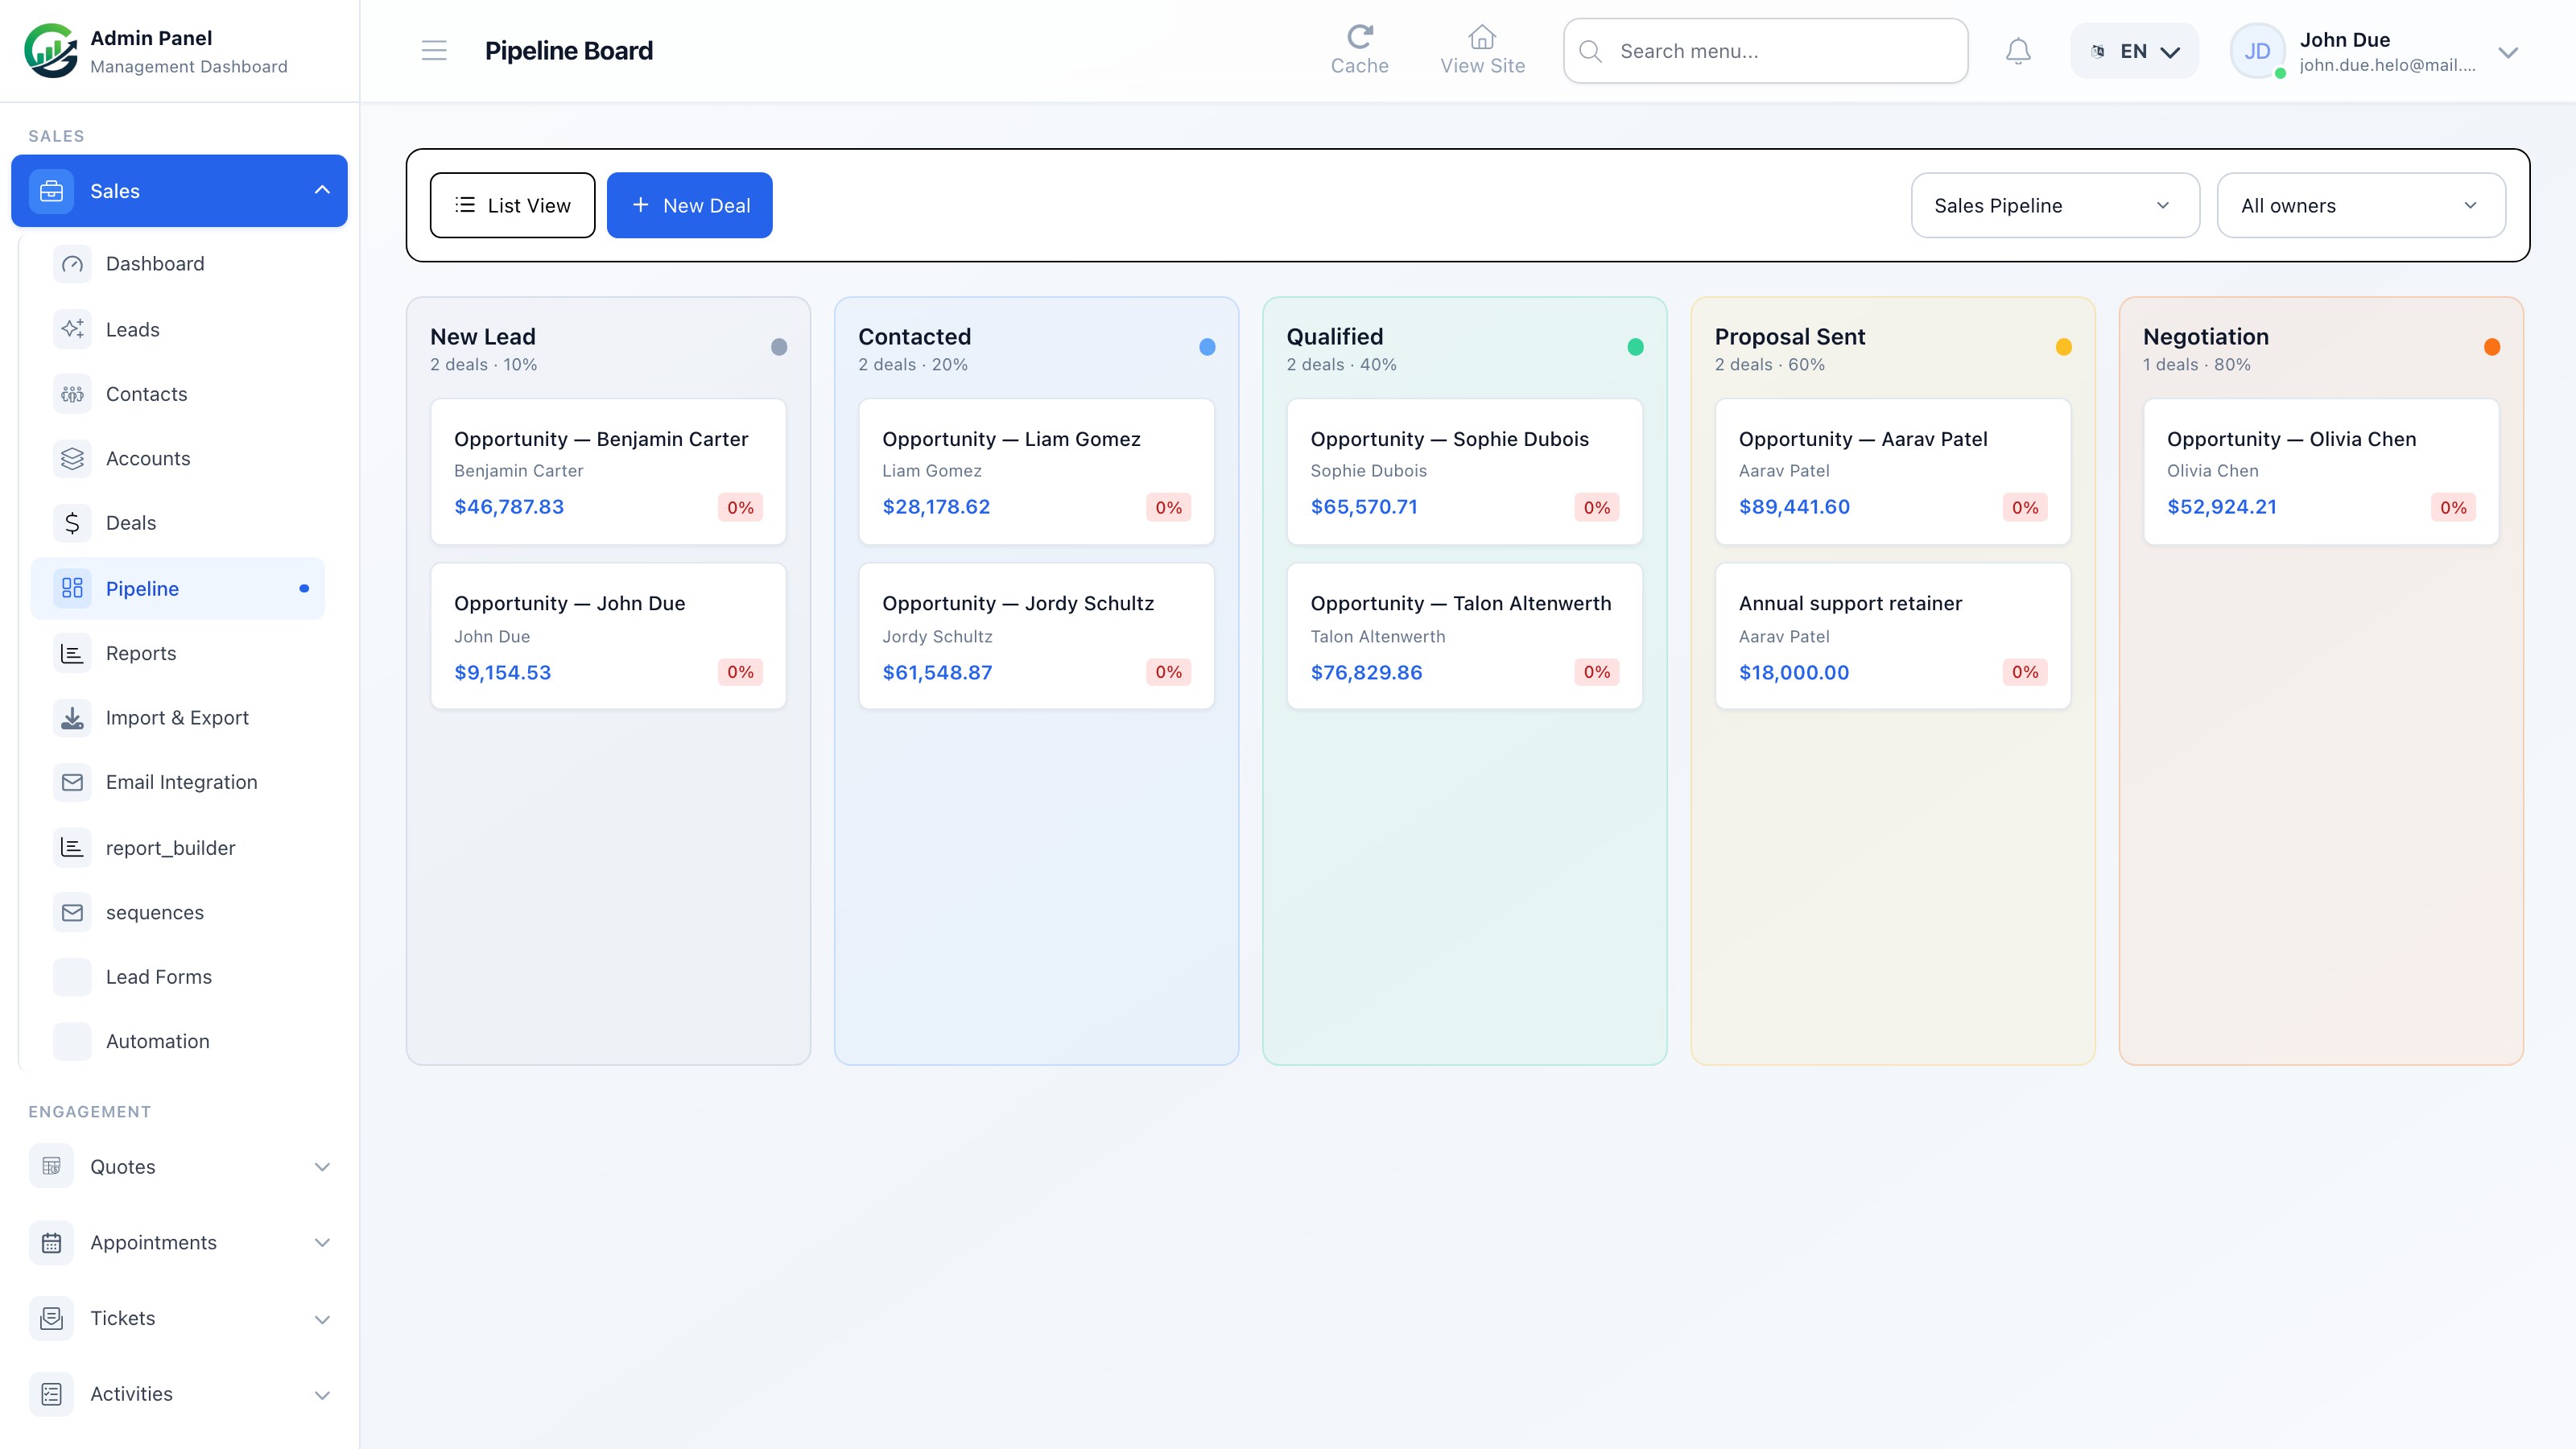Image resolution: width=2576 pixels, height=1449 pixels.
Task: Open Opportunity — Talon Altenwerth deal card
Action: coord(1464,636)
